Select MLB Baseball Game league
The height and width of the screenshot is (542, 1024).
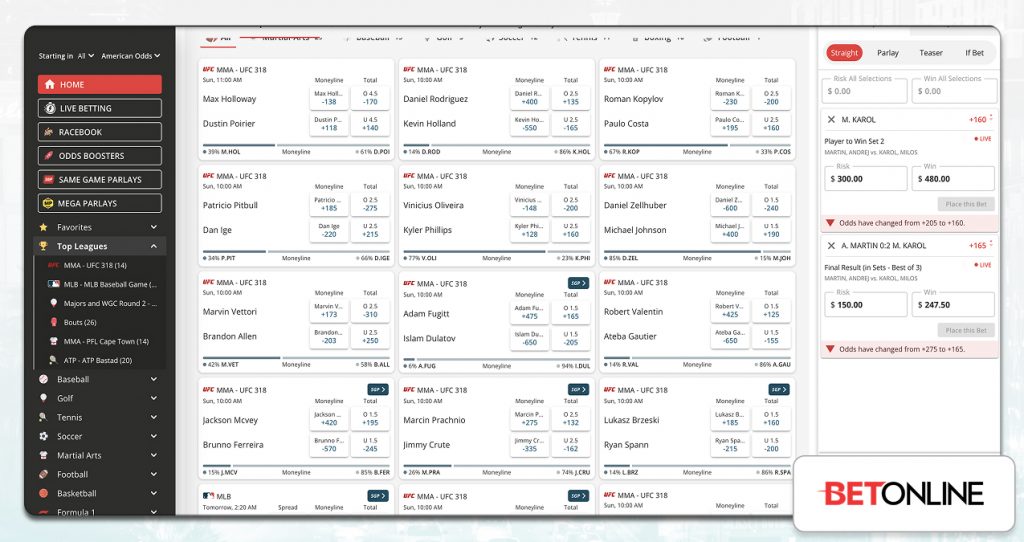pos(102,284)
